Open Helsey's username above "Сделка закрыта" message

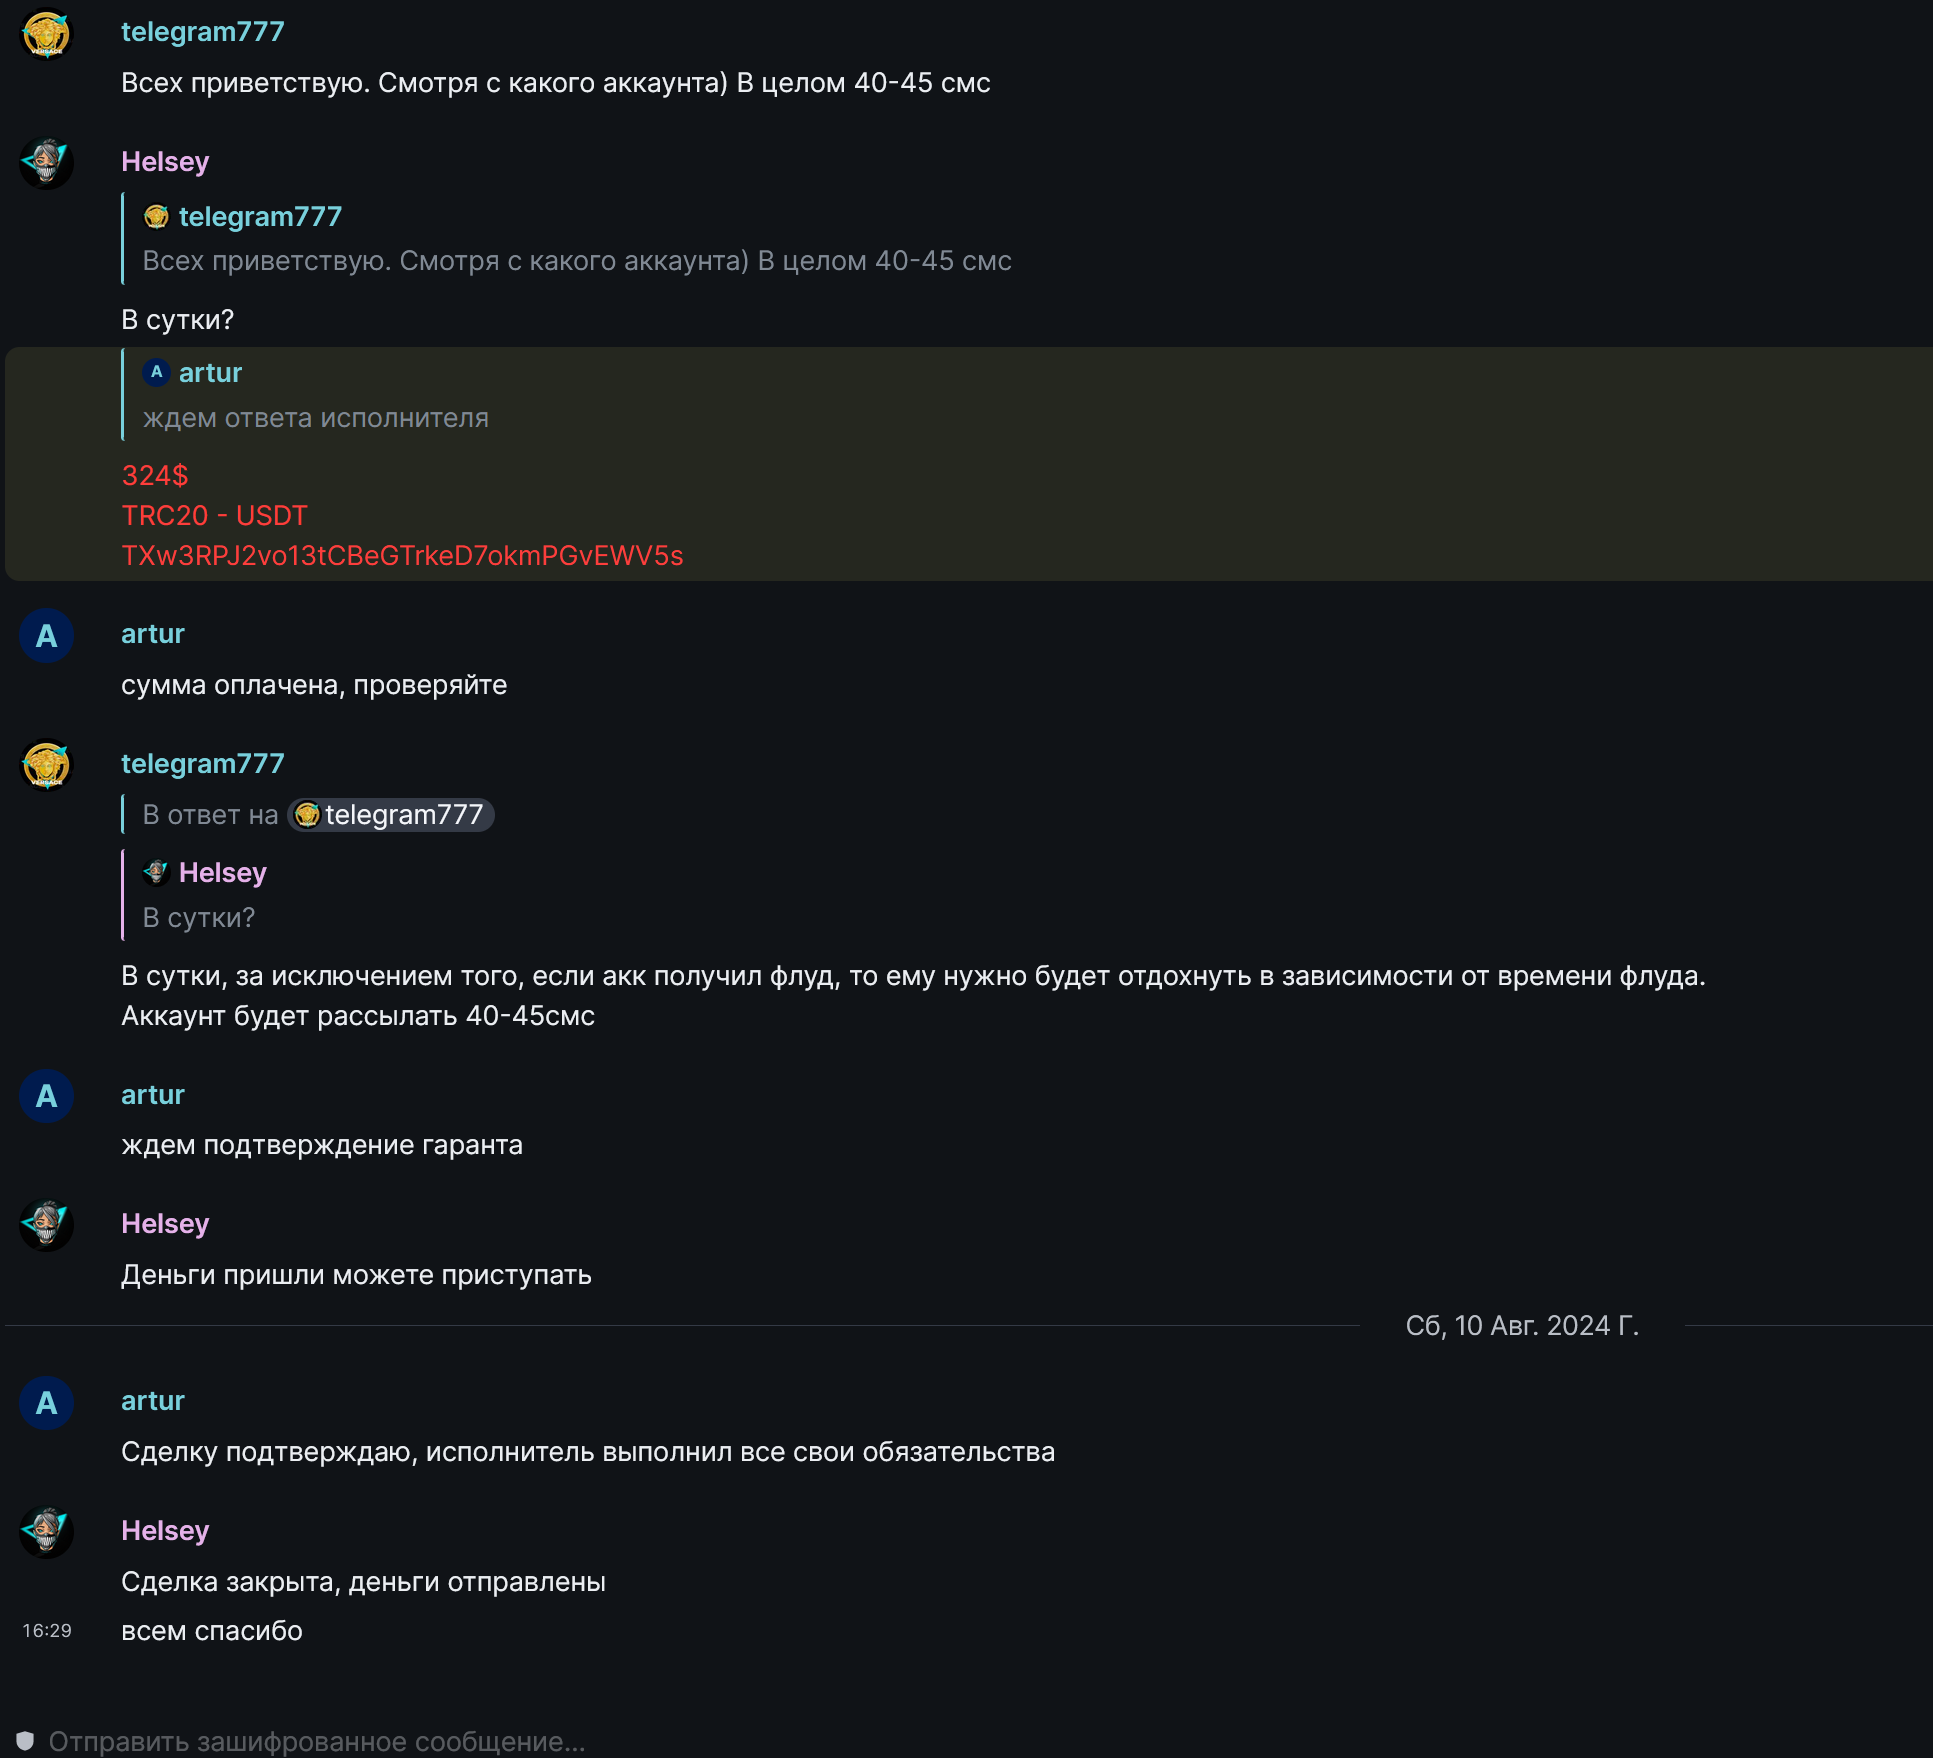click(165, 1531)
